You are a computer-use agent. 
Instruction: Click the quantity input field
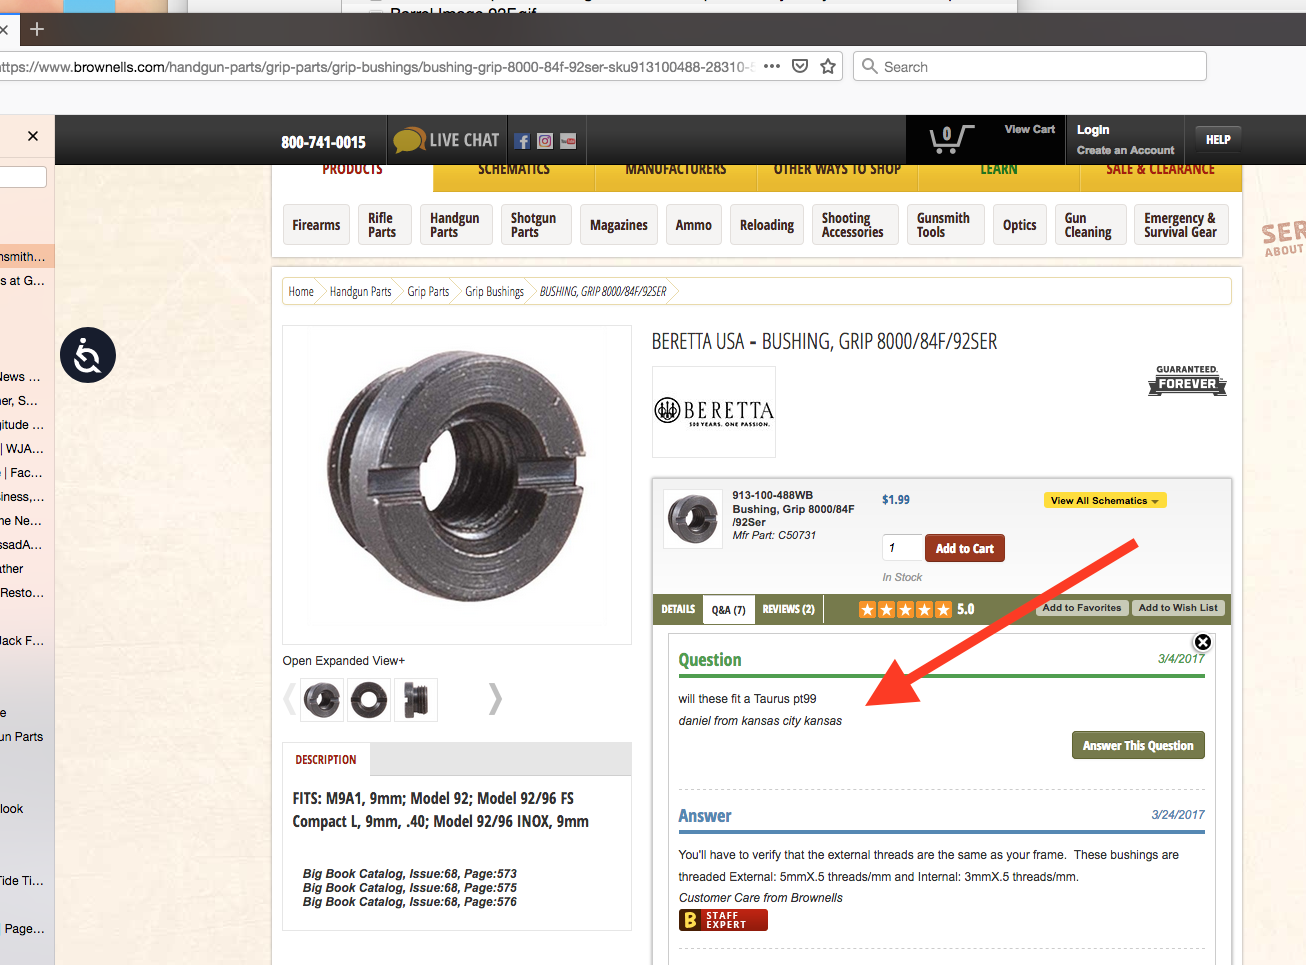tap(901, 548)
